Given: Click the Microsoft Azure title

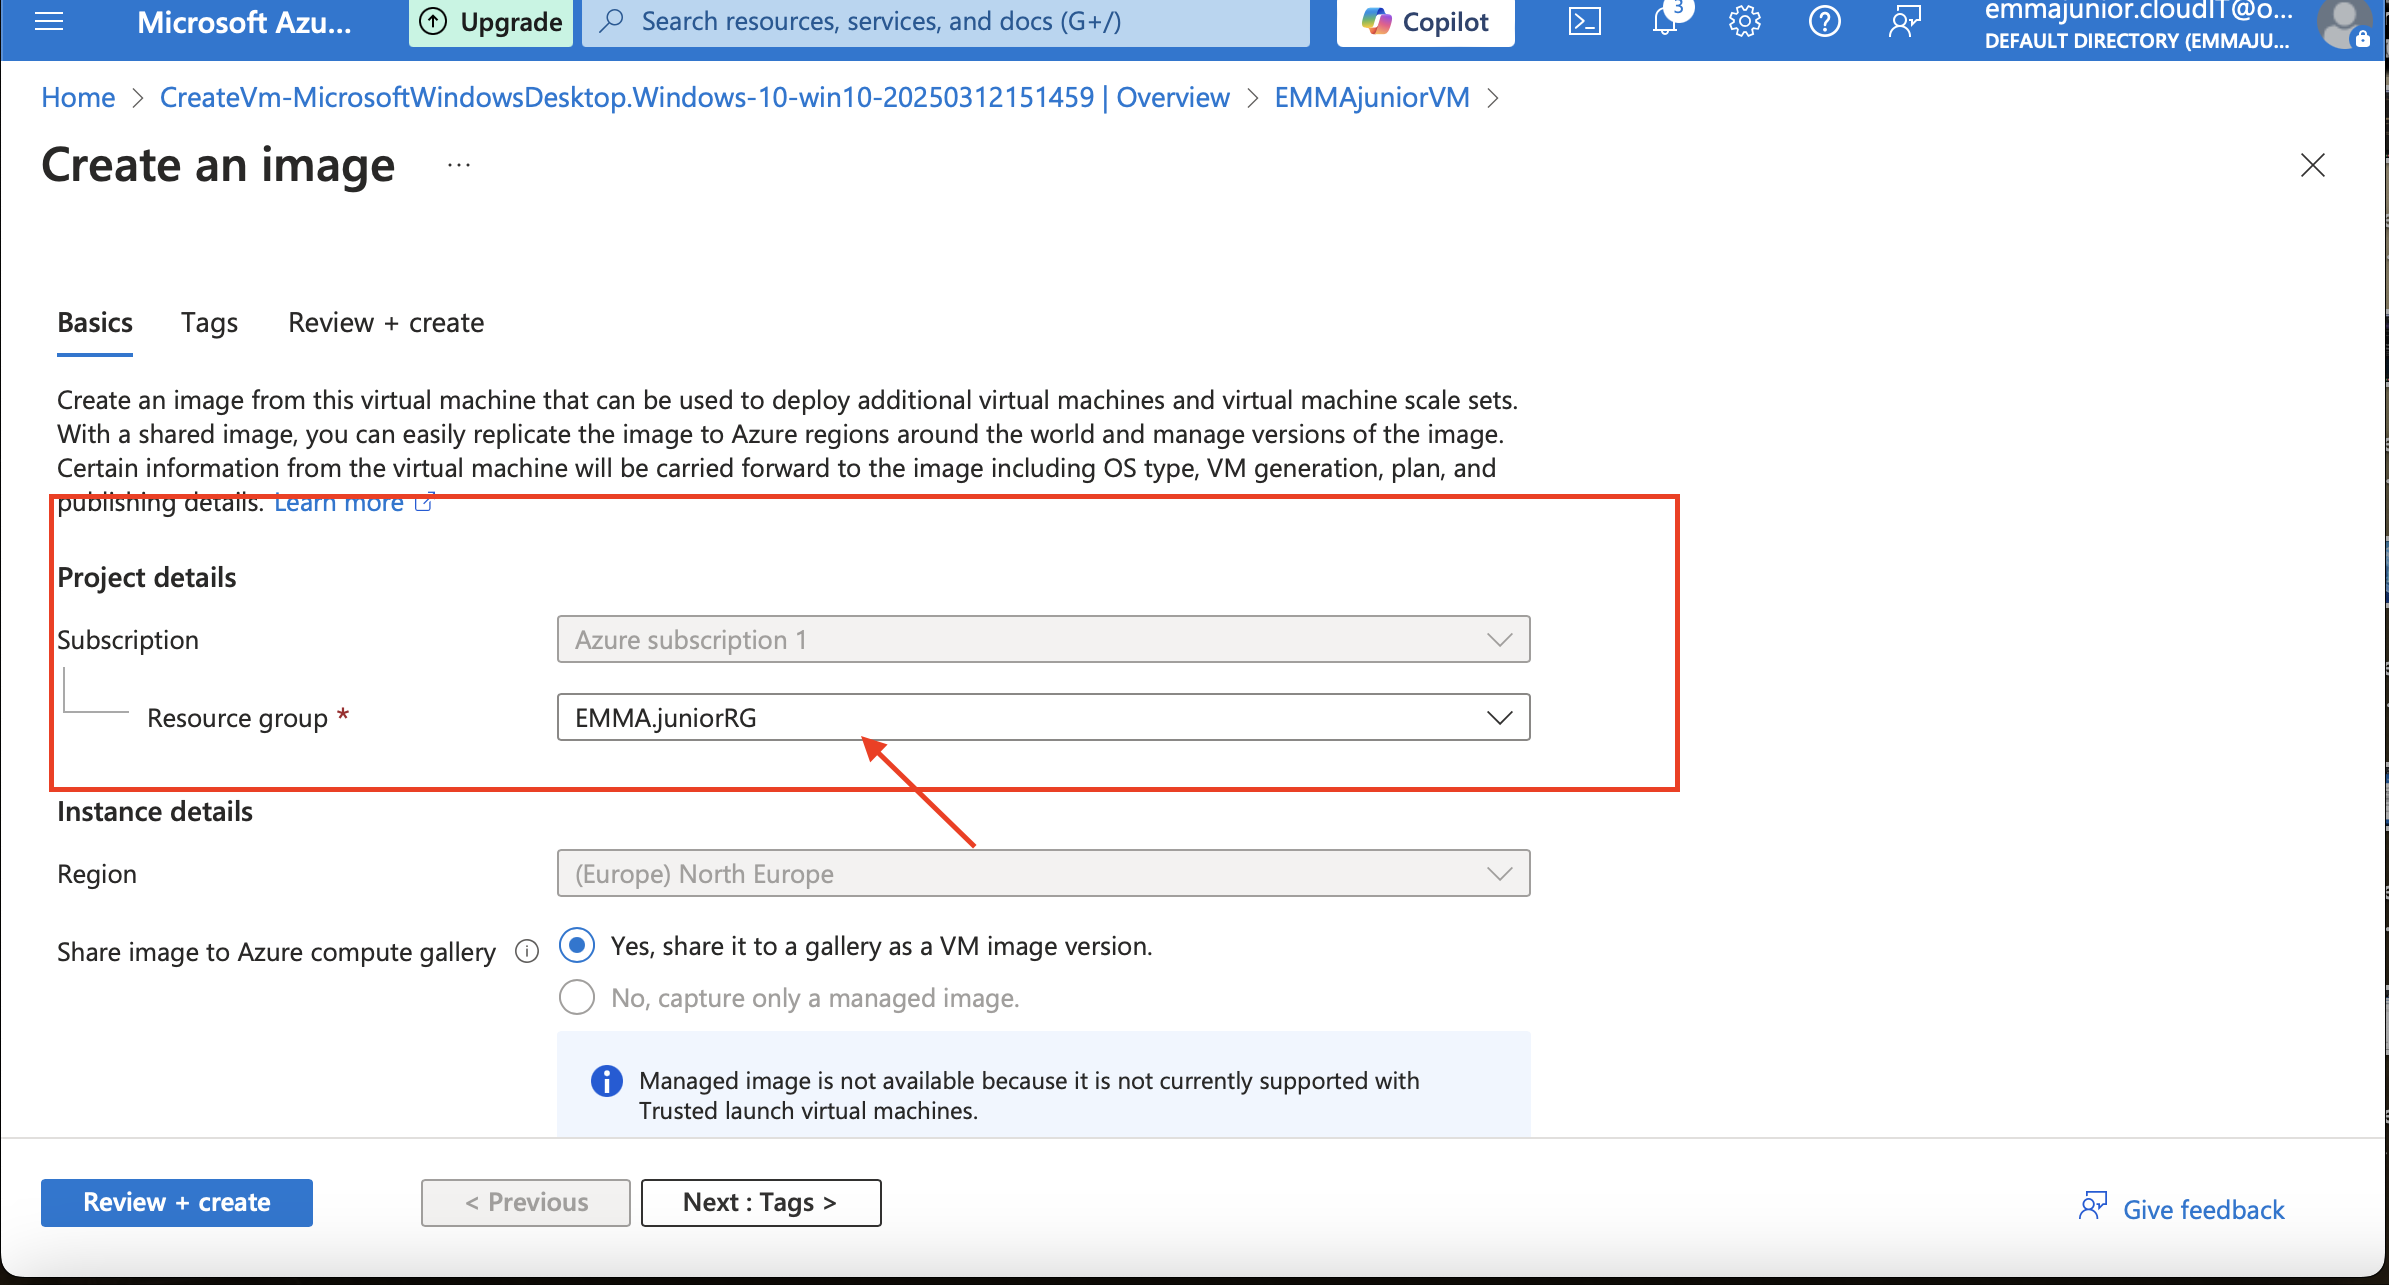Looking at the screenshot, I should [244, 21].
